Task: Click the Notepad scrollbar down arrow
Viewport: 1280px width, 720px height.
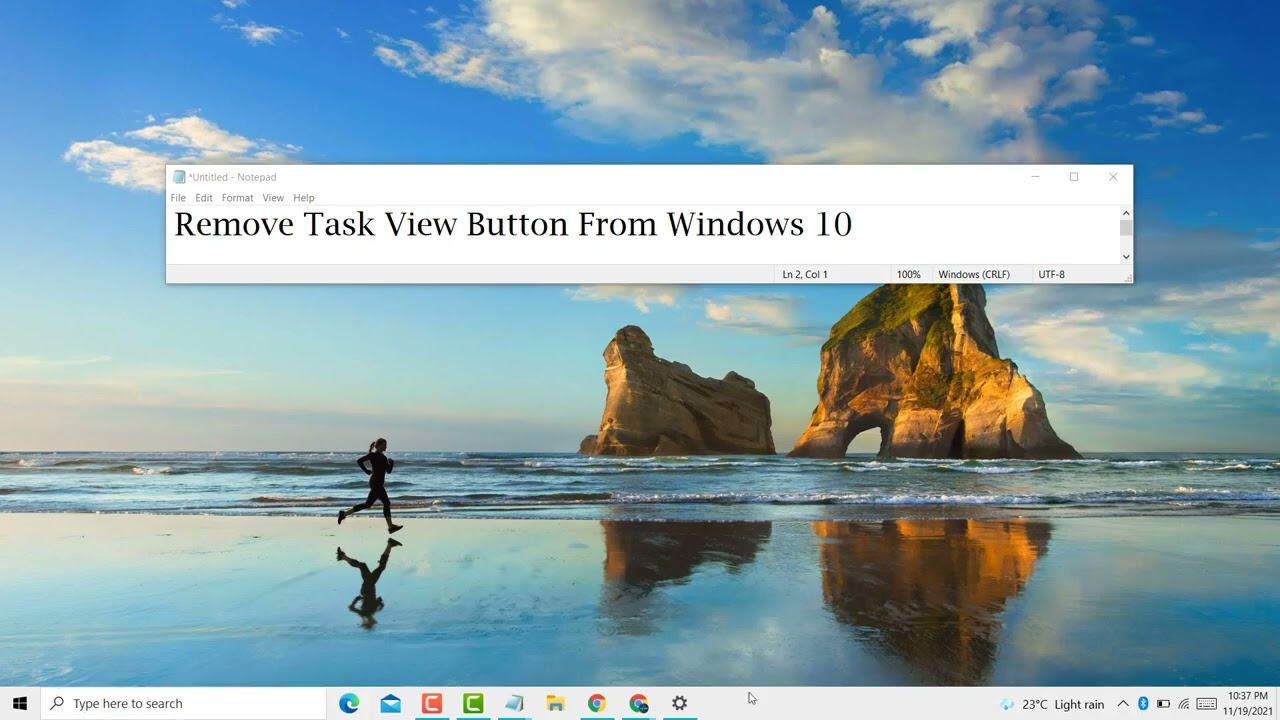Action: (1126, 257)
